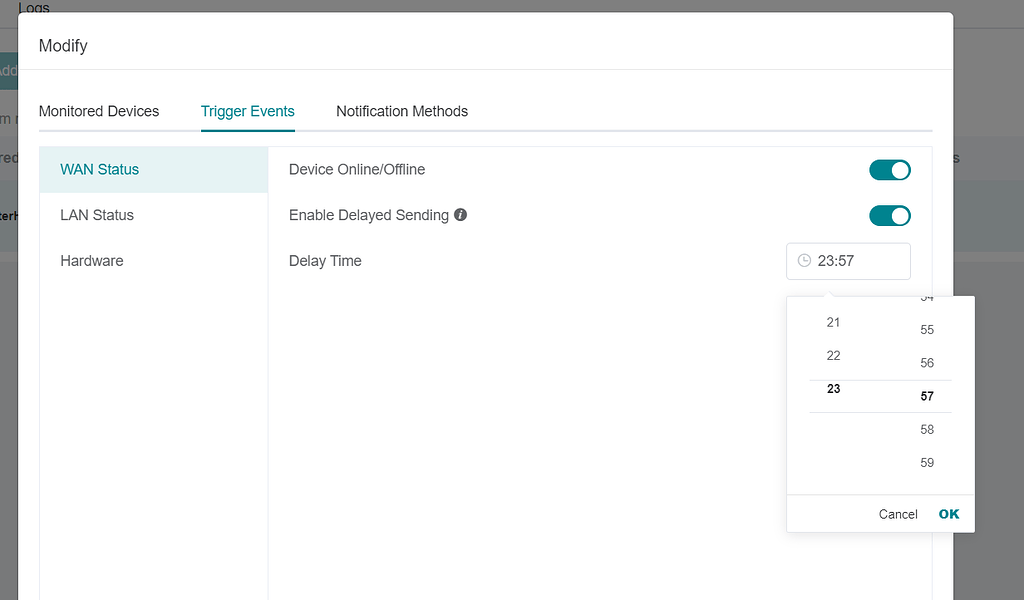This screenshot has height=600, width=1024.
Task: Select the Trigger Events tab
Action: coord(247,111)
